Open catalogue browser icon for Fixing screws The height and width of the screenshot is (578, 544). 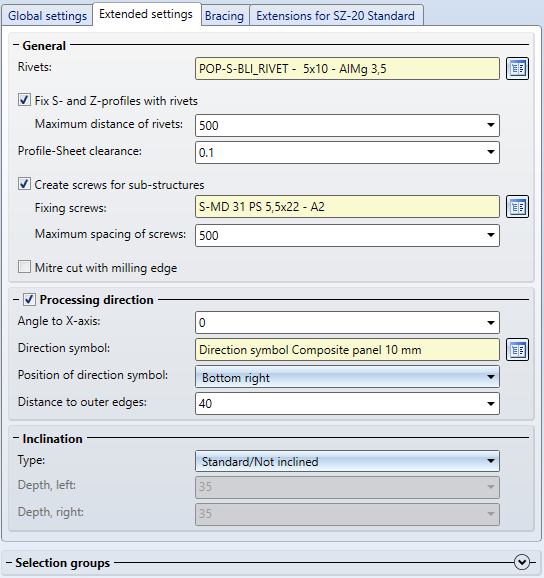click(x=517, y=207)
